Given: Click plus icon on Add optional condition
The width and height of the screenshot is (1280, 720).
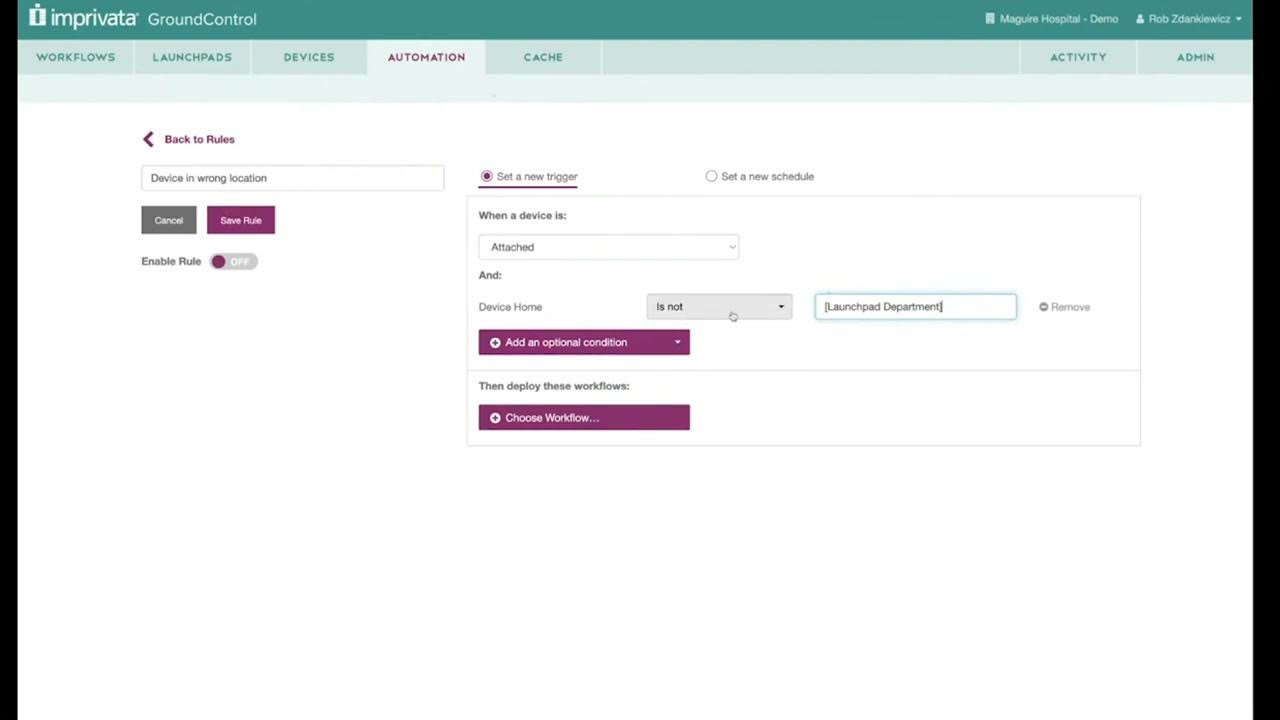Looking at the screenshot, I should pos(495,342).
